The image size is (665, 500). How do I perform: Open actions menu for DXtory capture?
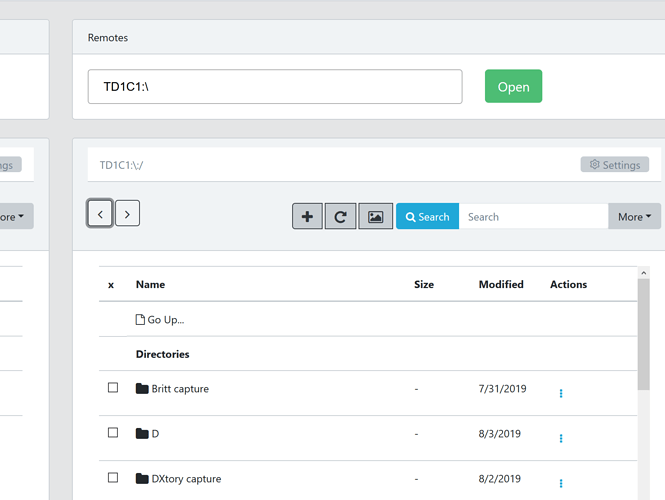561,483
